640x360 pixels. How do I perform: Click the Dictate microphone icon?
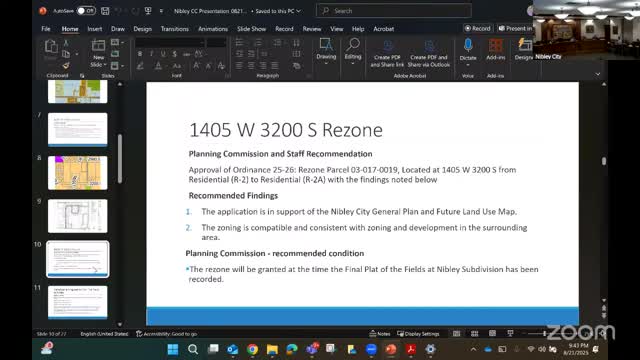468,45
